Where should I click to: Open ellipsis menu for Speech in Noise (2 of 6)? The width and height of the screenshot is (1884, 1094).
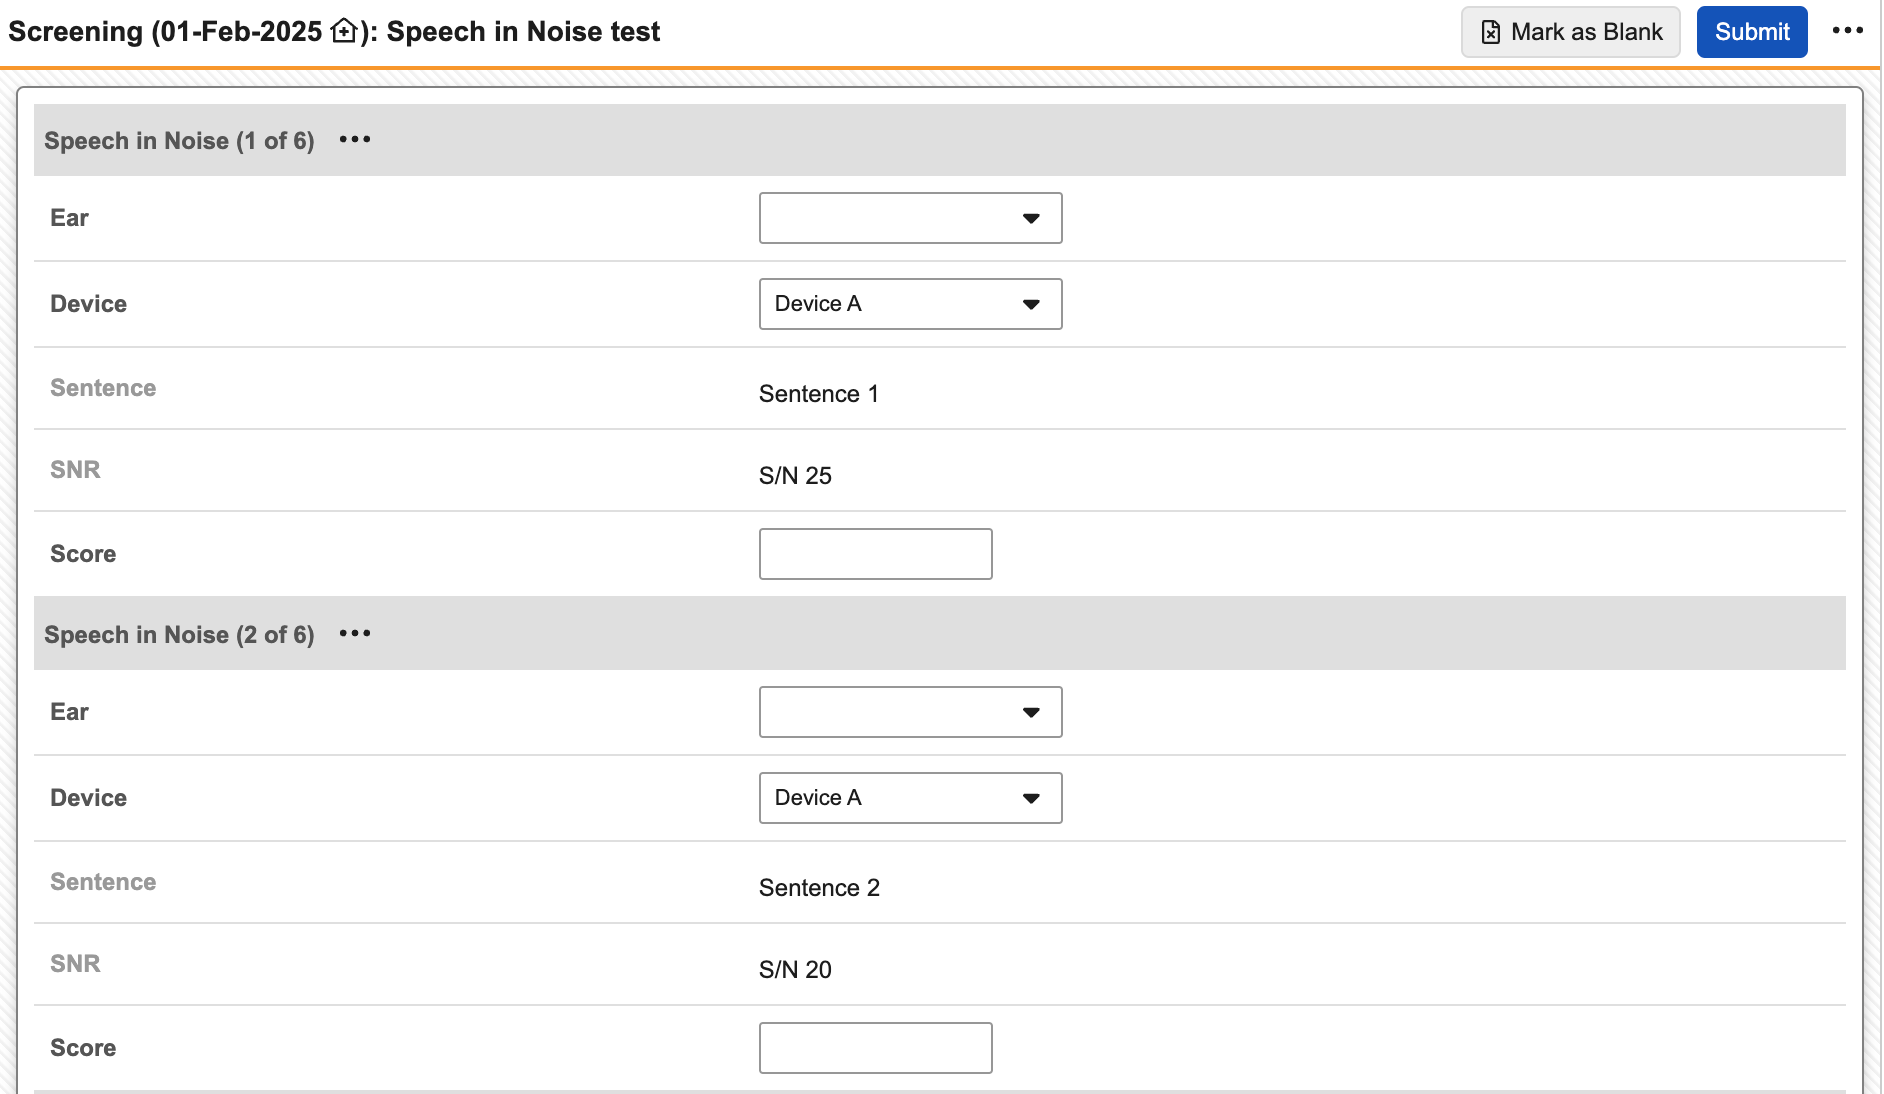click(x=355, y=634)
